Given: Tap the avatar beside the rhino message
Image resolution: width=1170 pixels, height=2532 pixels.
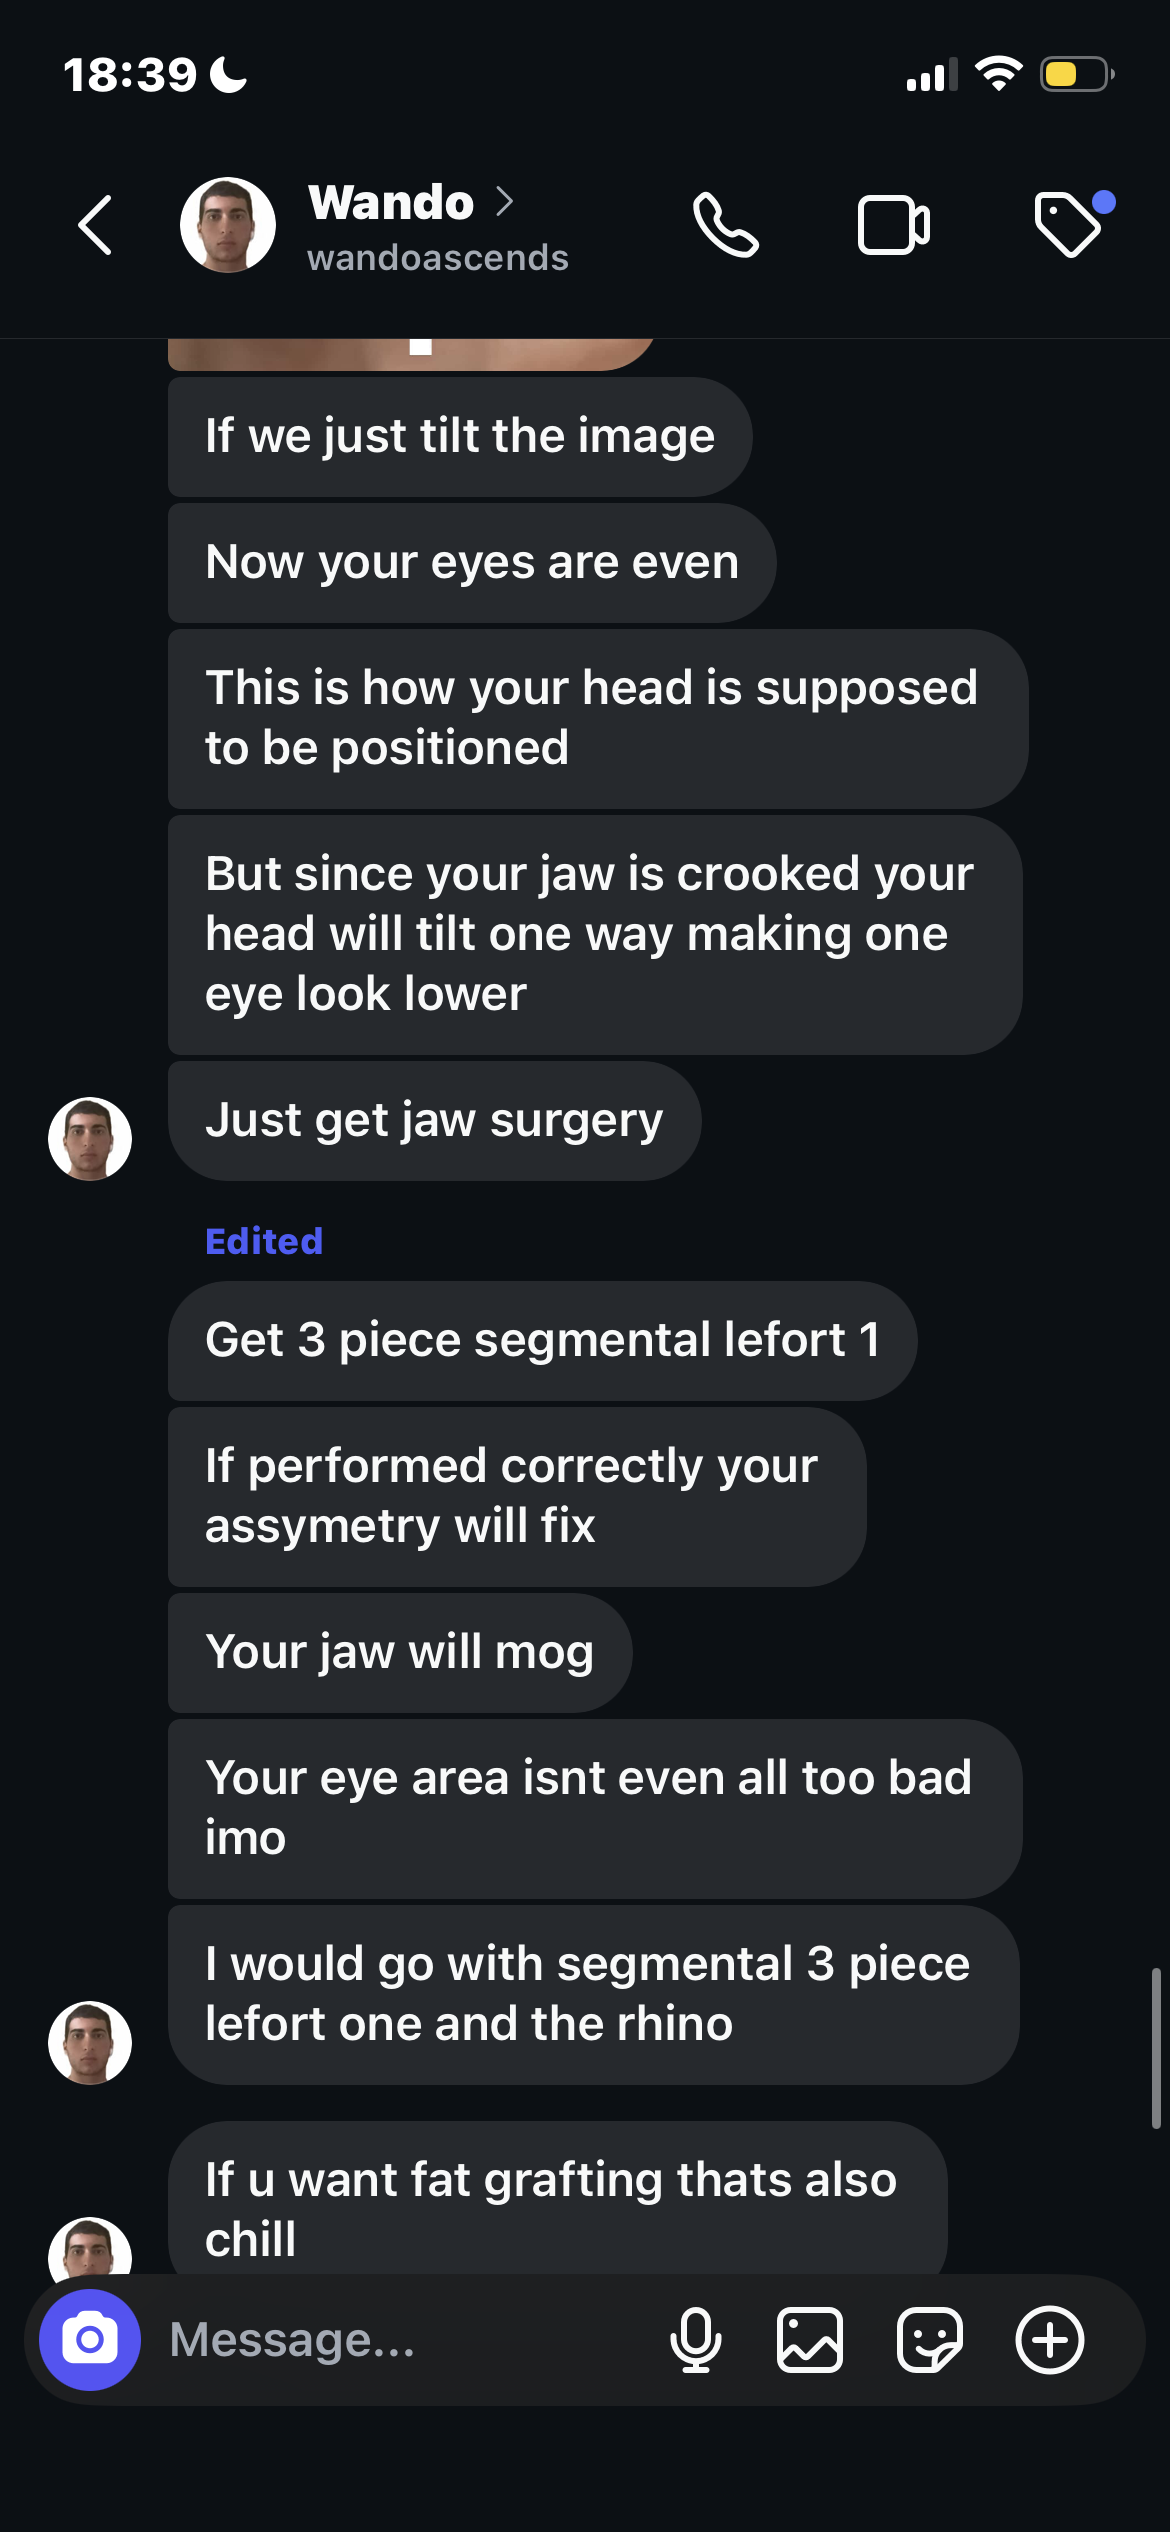Looking at the screenshot, I should pos(90,2043).
